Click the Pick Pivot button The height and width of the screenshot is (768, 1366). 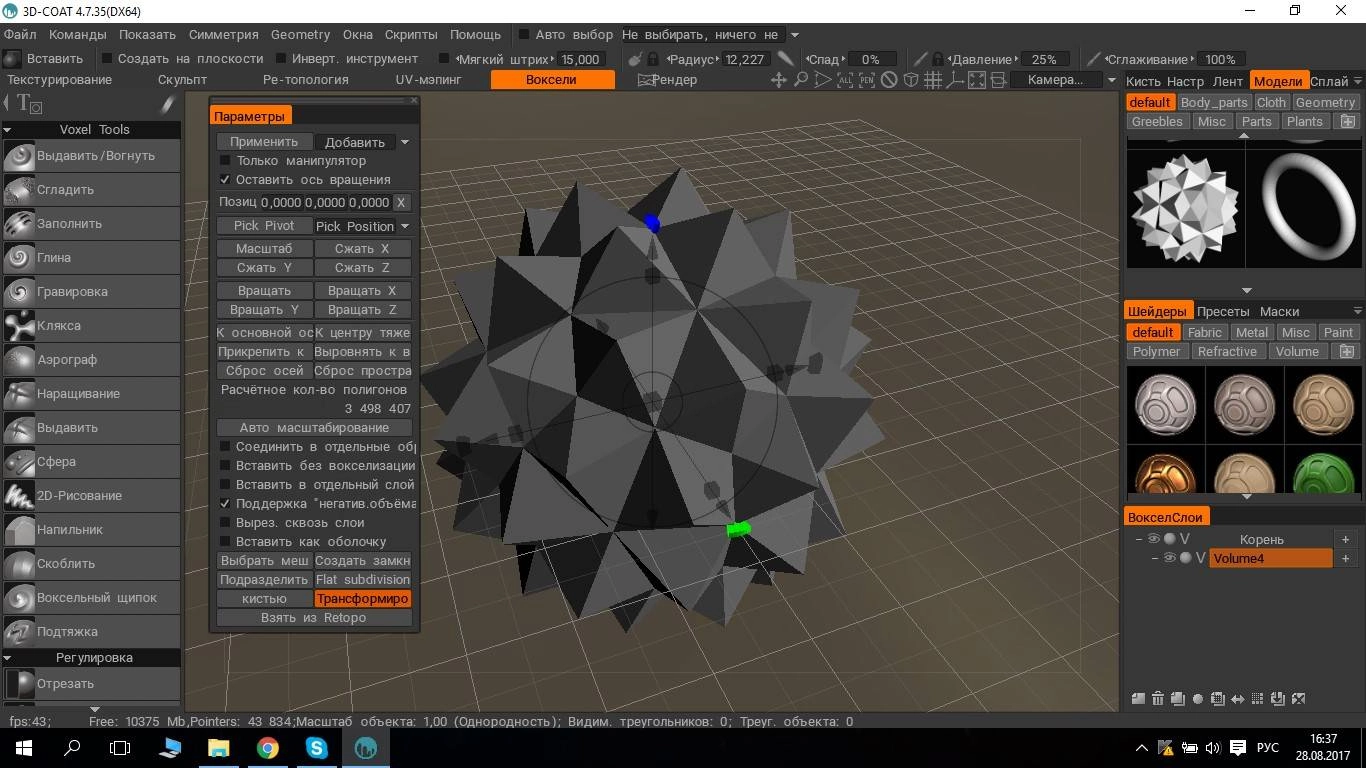point(264,226)
